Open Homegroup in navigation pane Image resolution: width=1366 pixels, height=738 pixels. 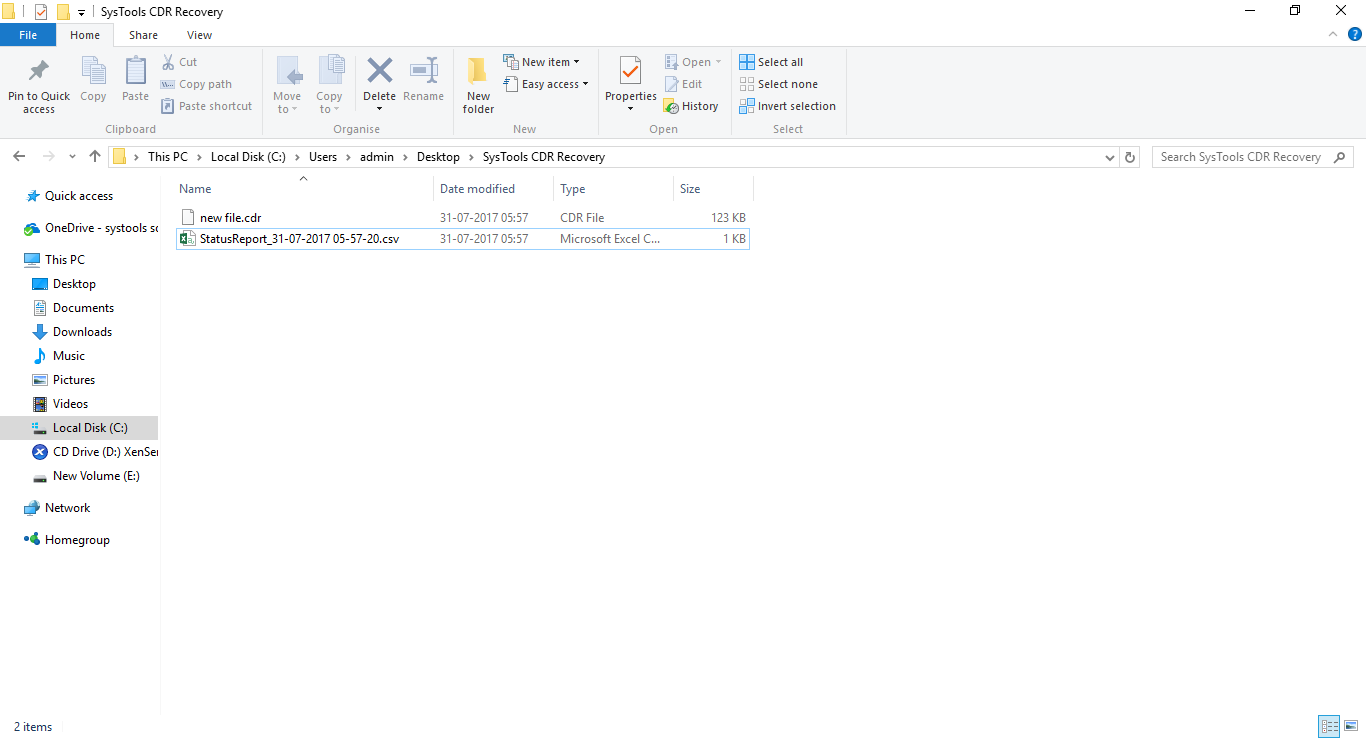coord(77,540)
